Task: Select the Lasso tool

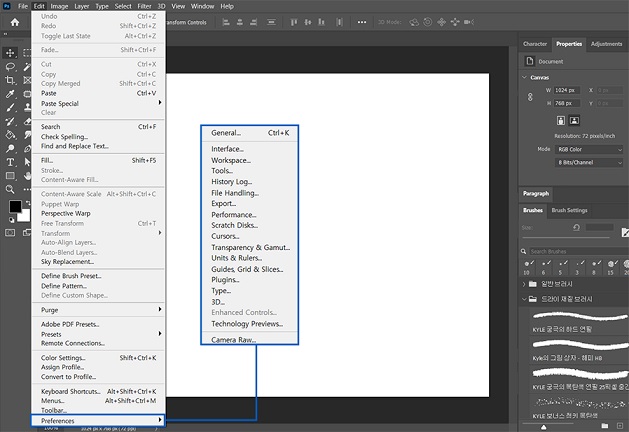Action: (10, 67)
